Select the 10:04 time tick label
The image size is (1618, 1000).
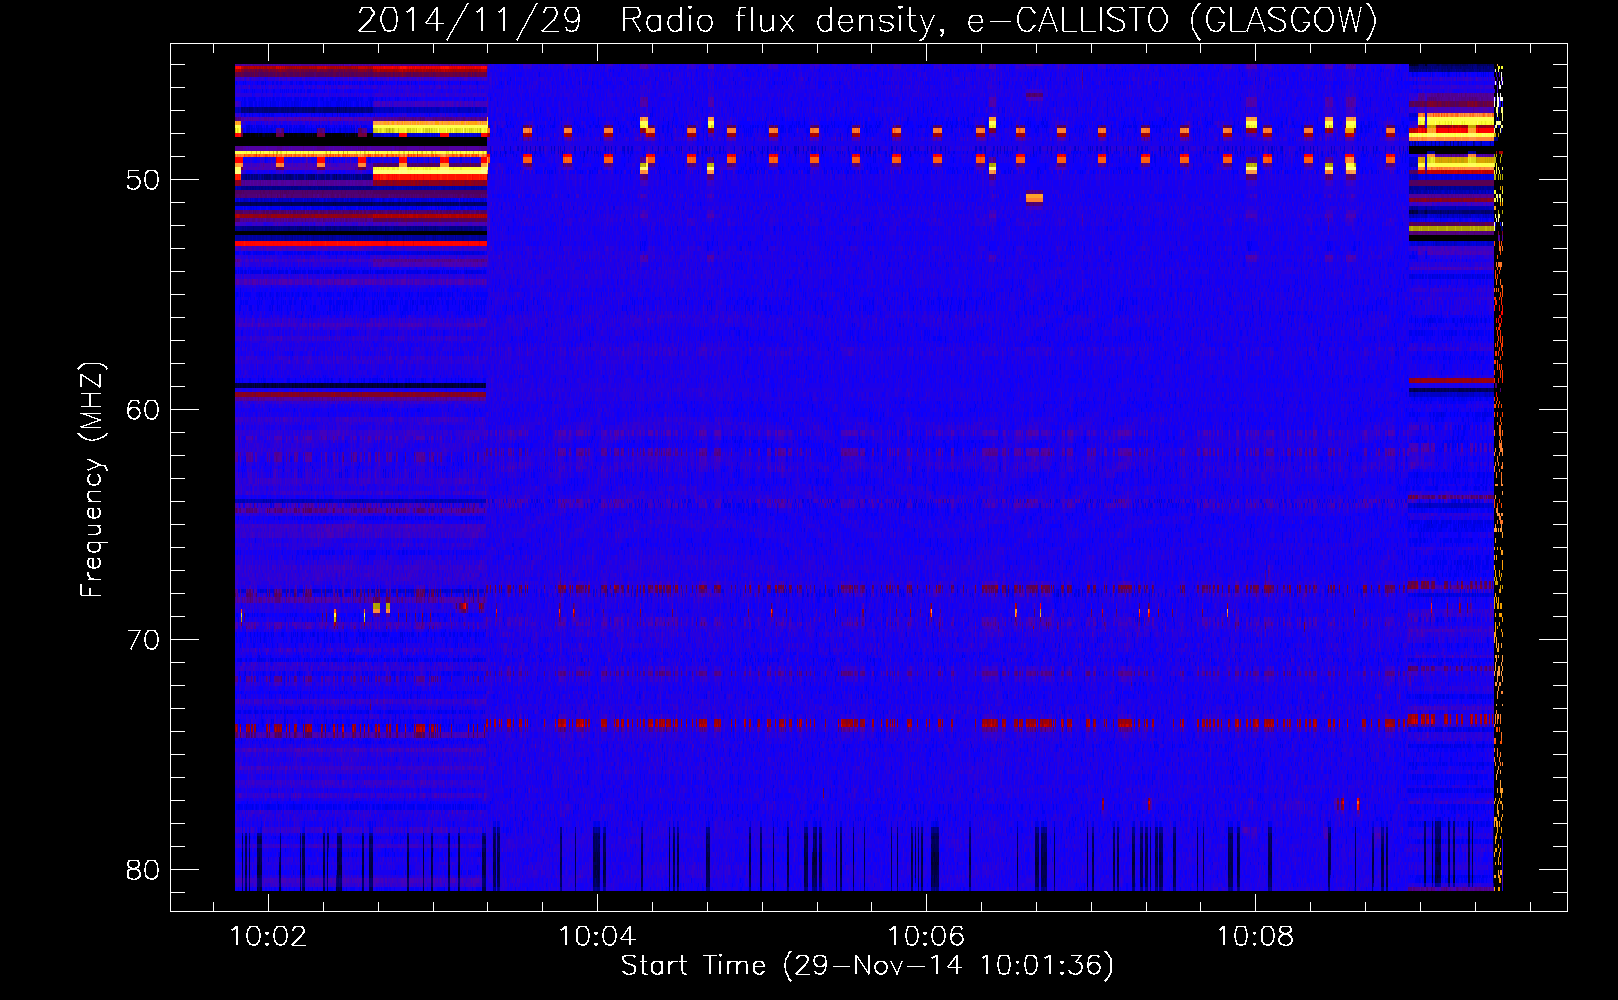[597, 937]
